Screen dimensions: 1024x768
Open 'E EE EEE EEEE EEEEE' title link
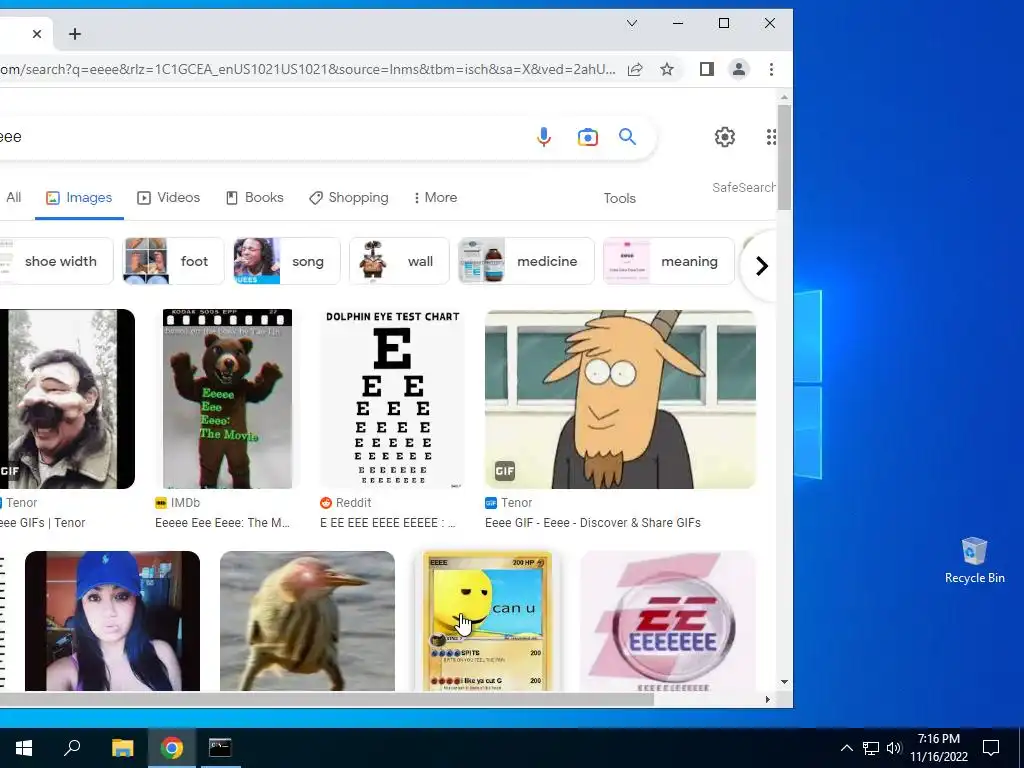click(x=388, y=522)
